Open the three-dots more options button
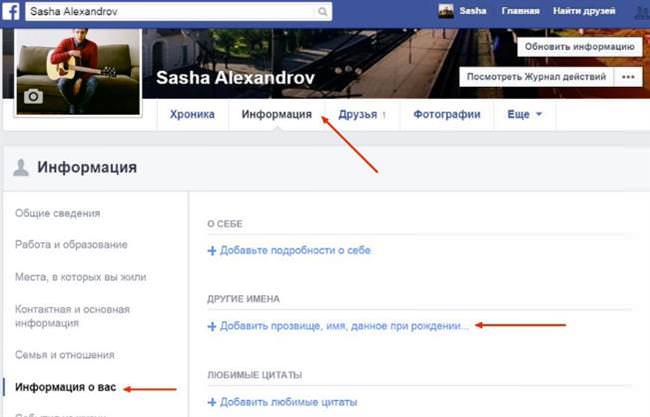The width and height of the screenshot is (650, 417). coord(628,77)
